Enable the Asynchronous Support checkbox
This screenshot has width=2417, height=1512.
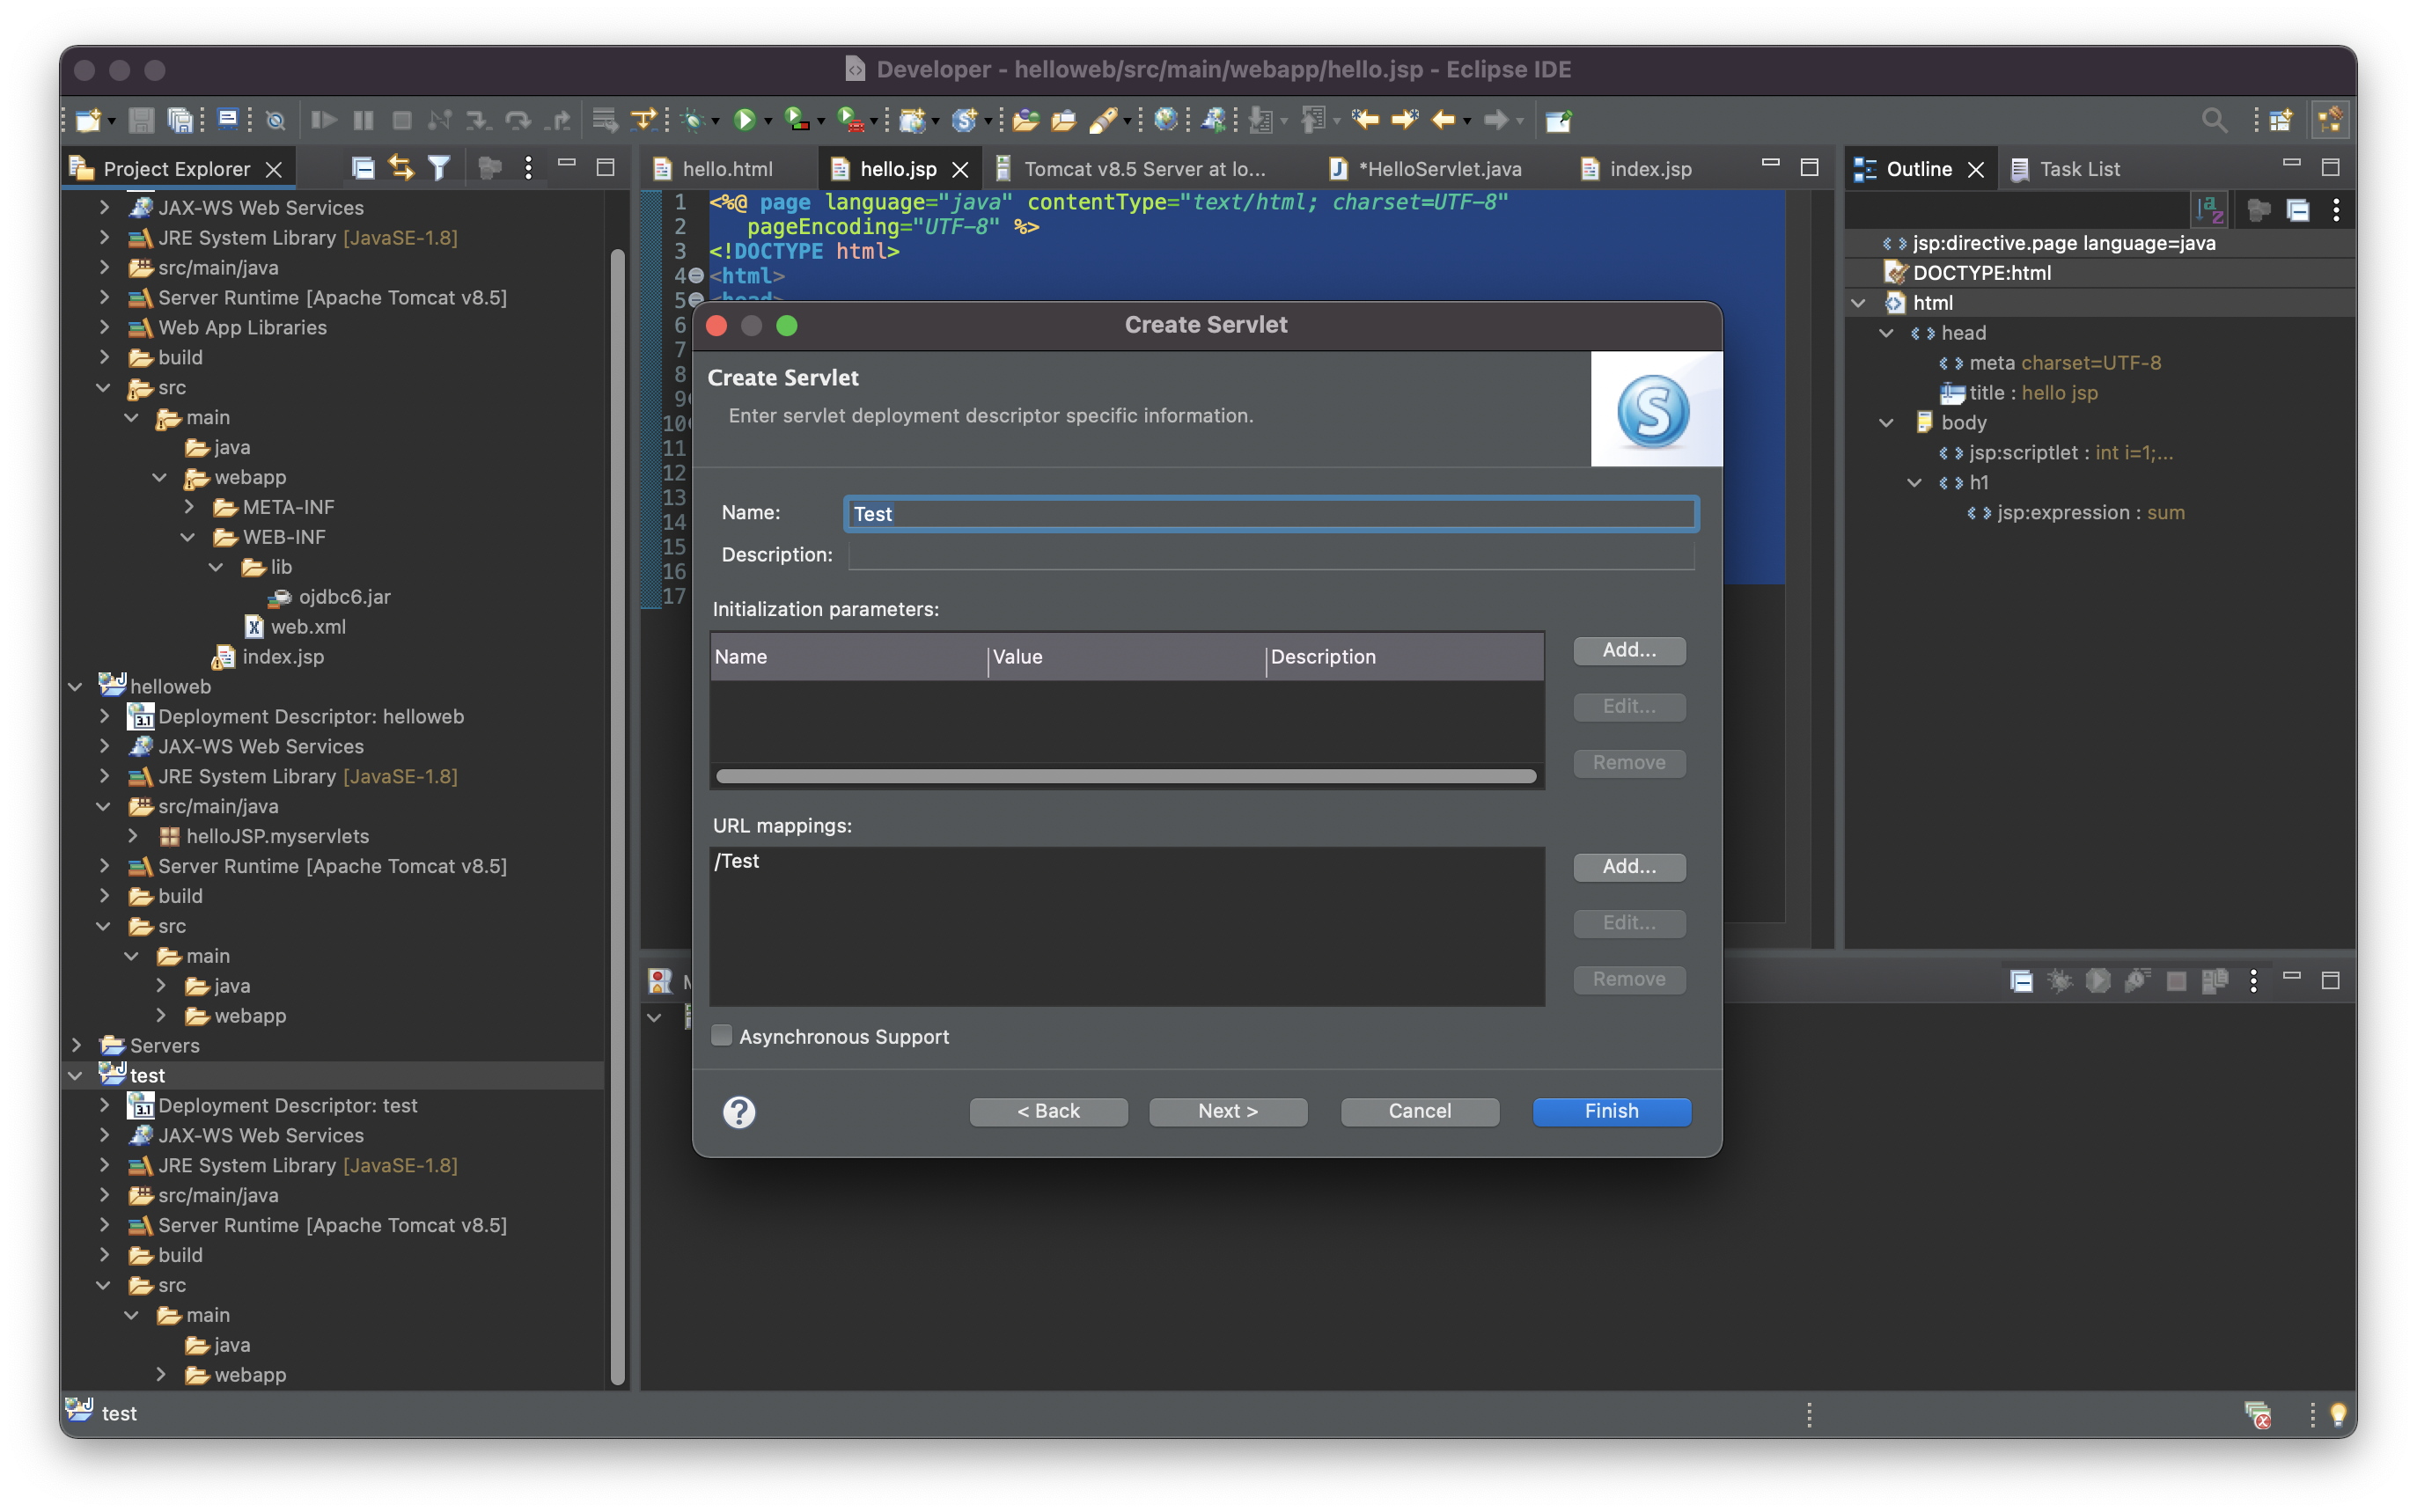(x=722, y=1036)
